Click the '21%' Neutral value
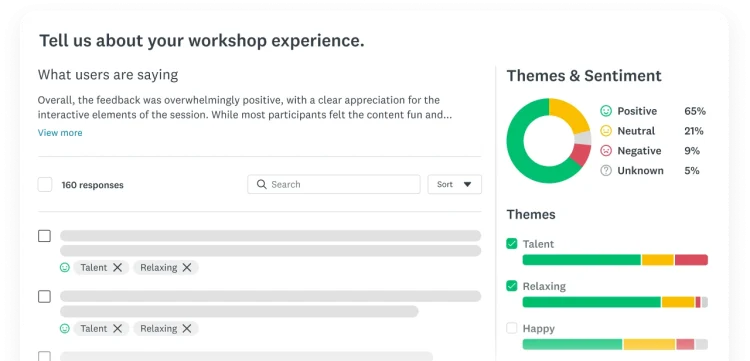 tap(694, 131)
